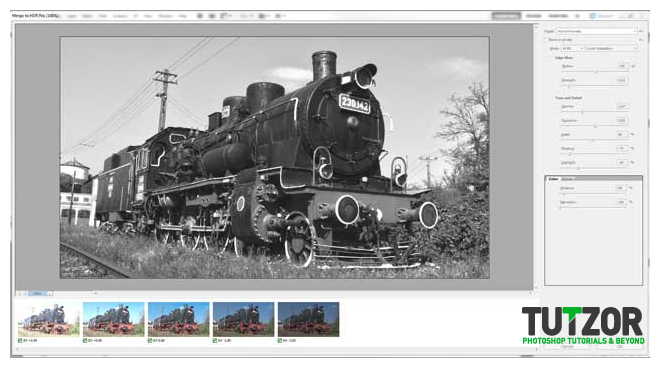
Task: Select the second exposure thumbnail
Action: click(x=114, y=319)
